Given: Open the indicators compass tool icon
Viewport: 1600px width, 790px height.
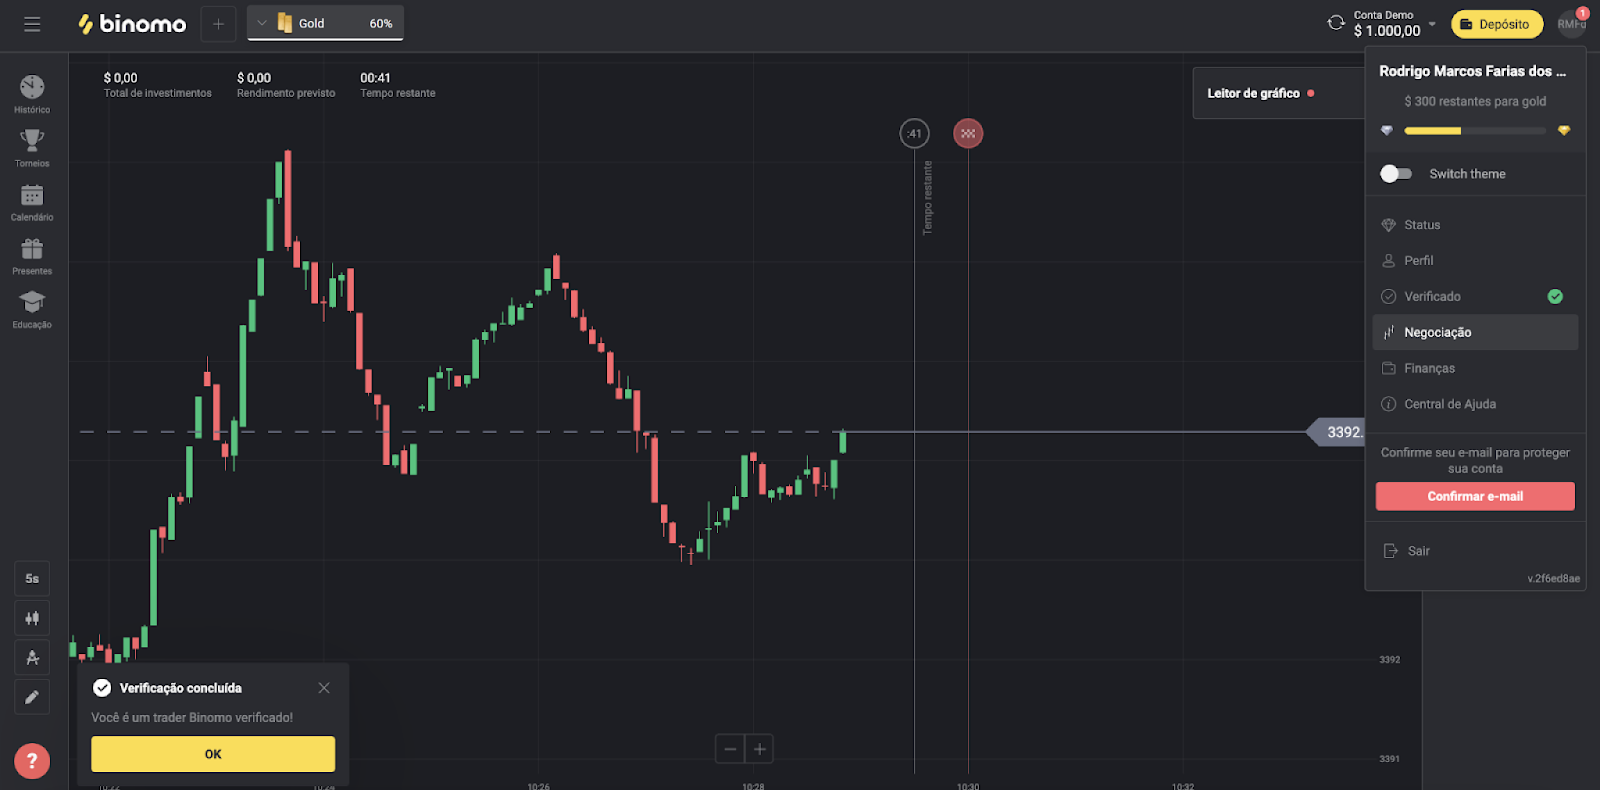Looking at the screenshot, I should pos(32,658).
